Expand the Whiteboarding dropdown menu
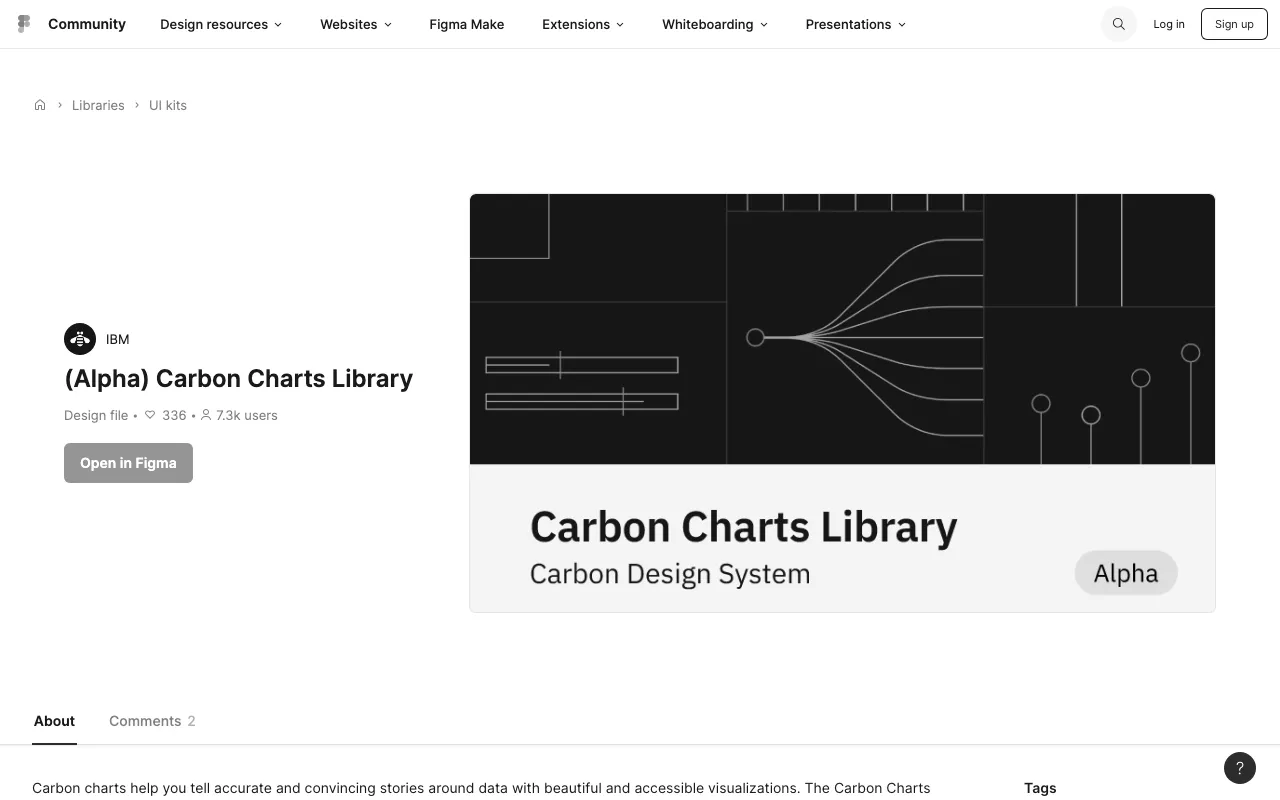 [715, 24]
